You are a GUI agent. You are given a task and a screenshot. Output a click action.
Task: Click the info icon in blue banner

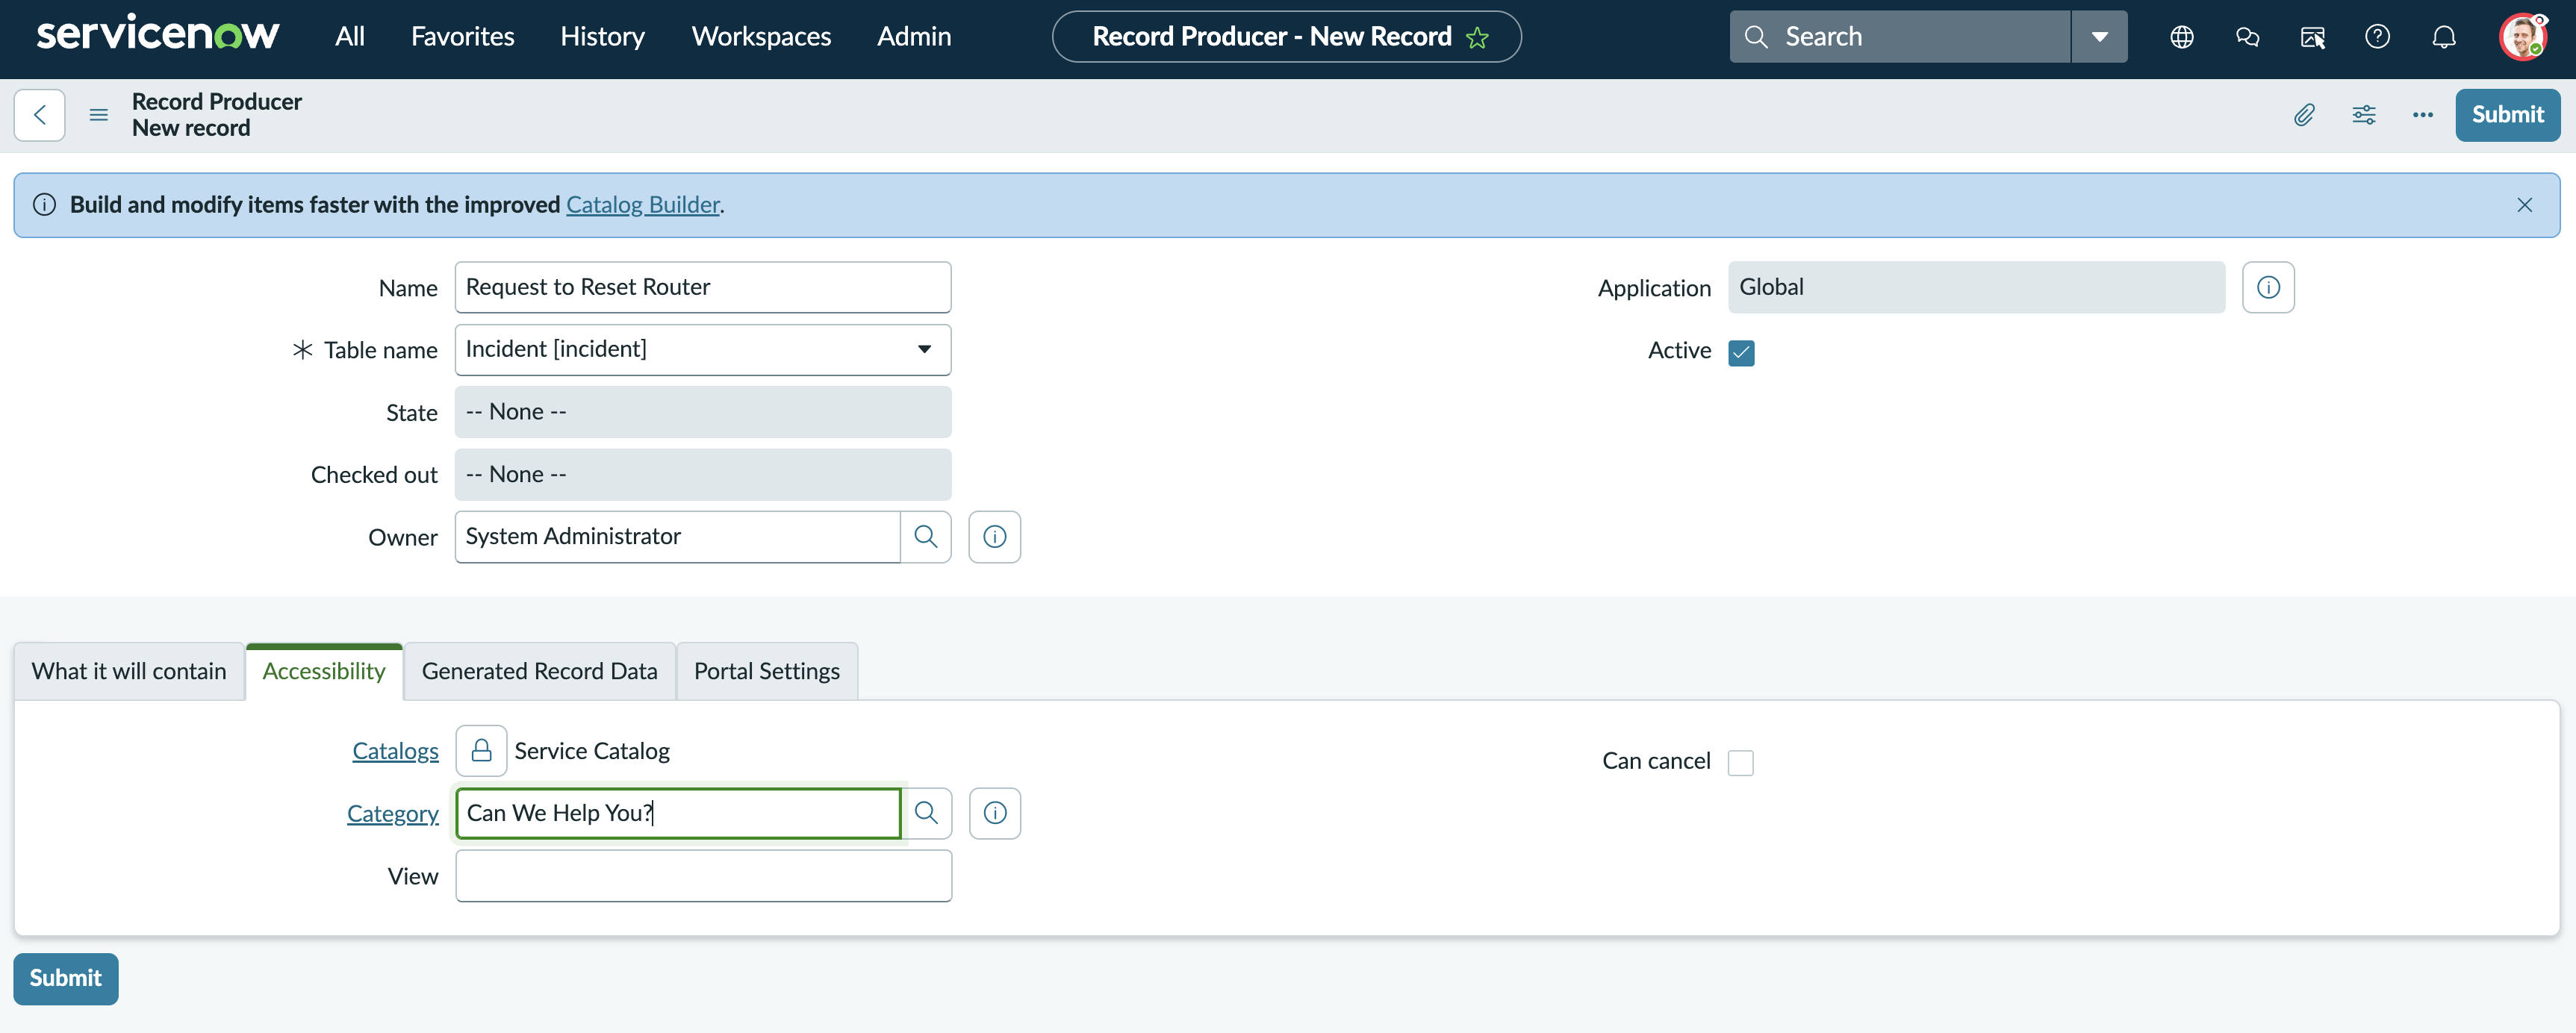tap(44, 205)
